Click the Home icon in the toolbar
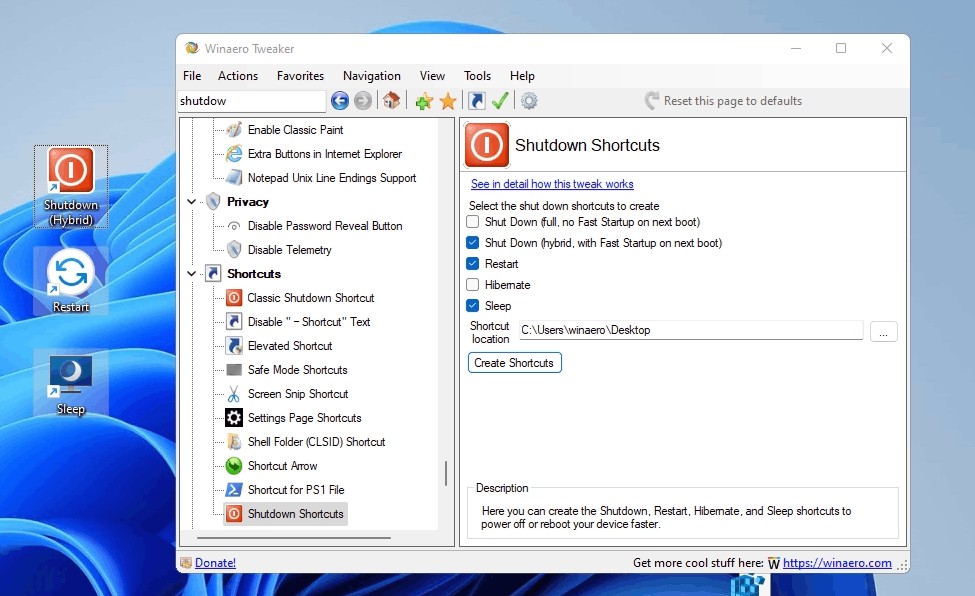This screenshot has width=975, height=596. (389, 100)
